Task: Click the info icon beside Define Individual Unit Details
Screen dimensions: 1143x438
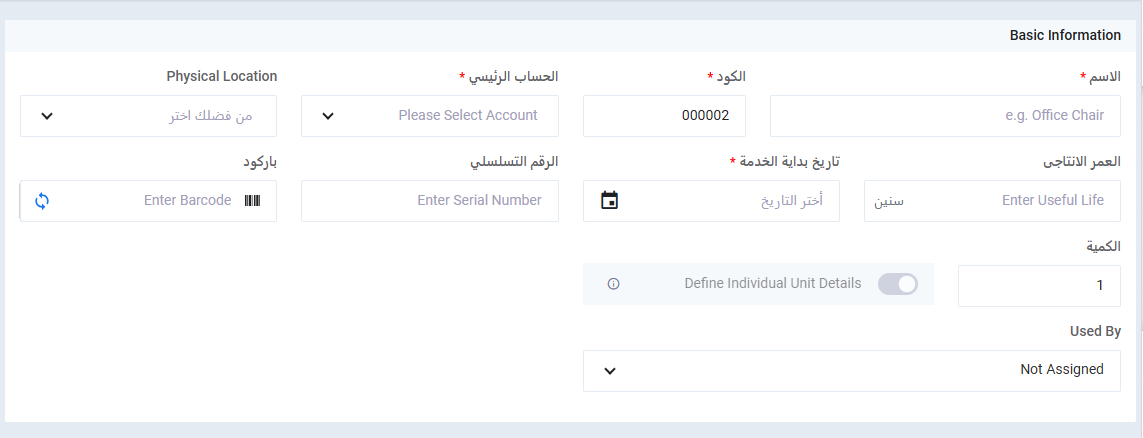Action: pos(613,284)
